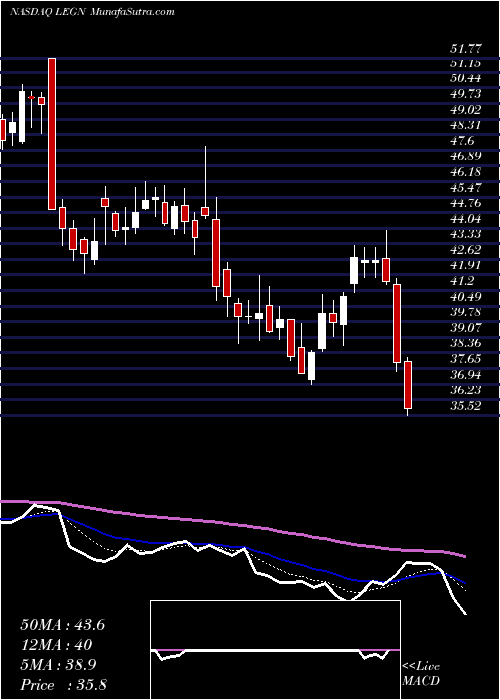Select the 38.36 price axis label
The width and height of the screenshot is (500, 700).
click(464, 343)
